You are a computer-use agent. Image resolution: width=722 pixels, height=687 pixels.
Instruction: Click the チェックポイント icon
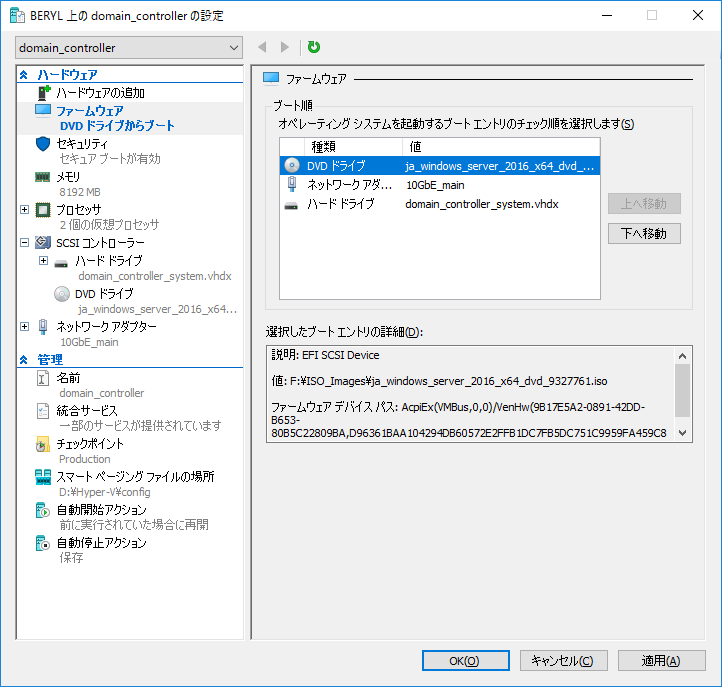click(x=43, y=444)
